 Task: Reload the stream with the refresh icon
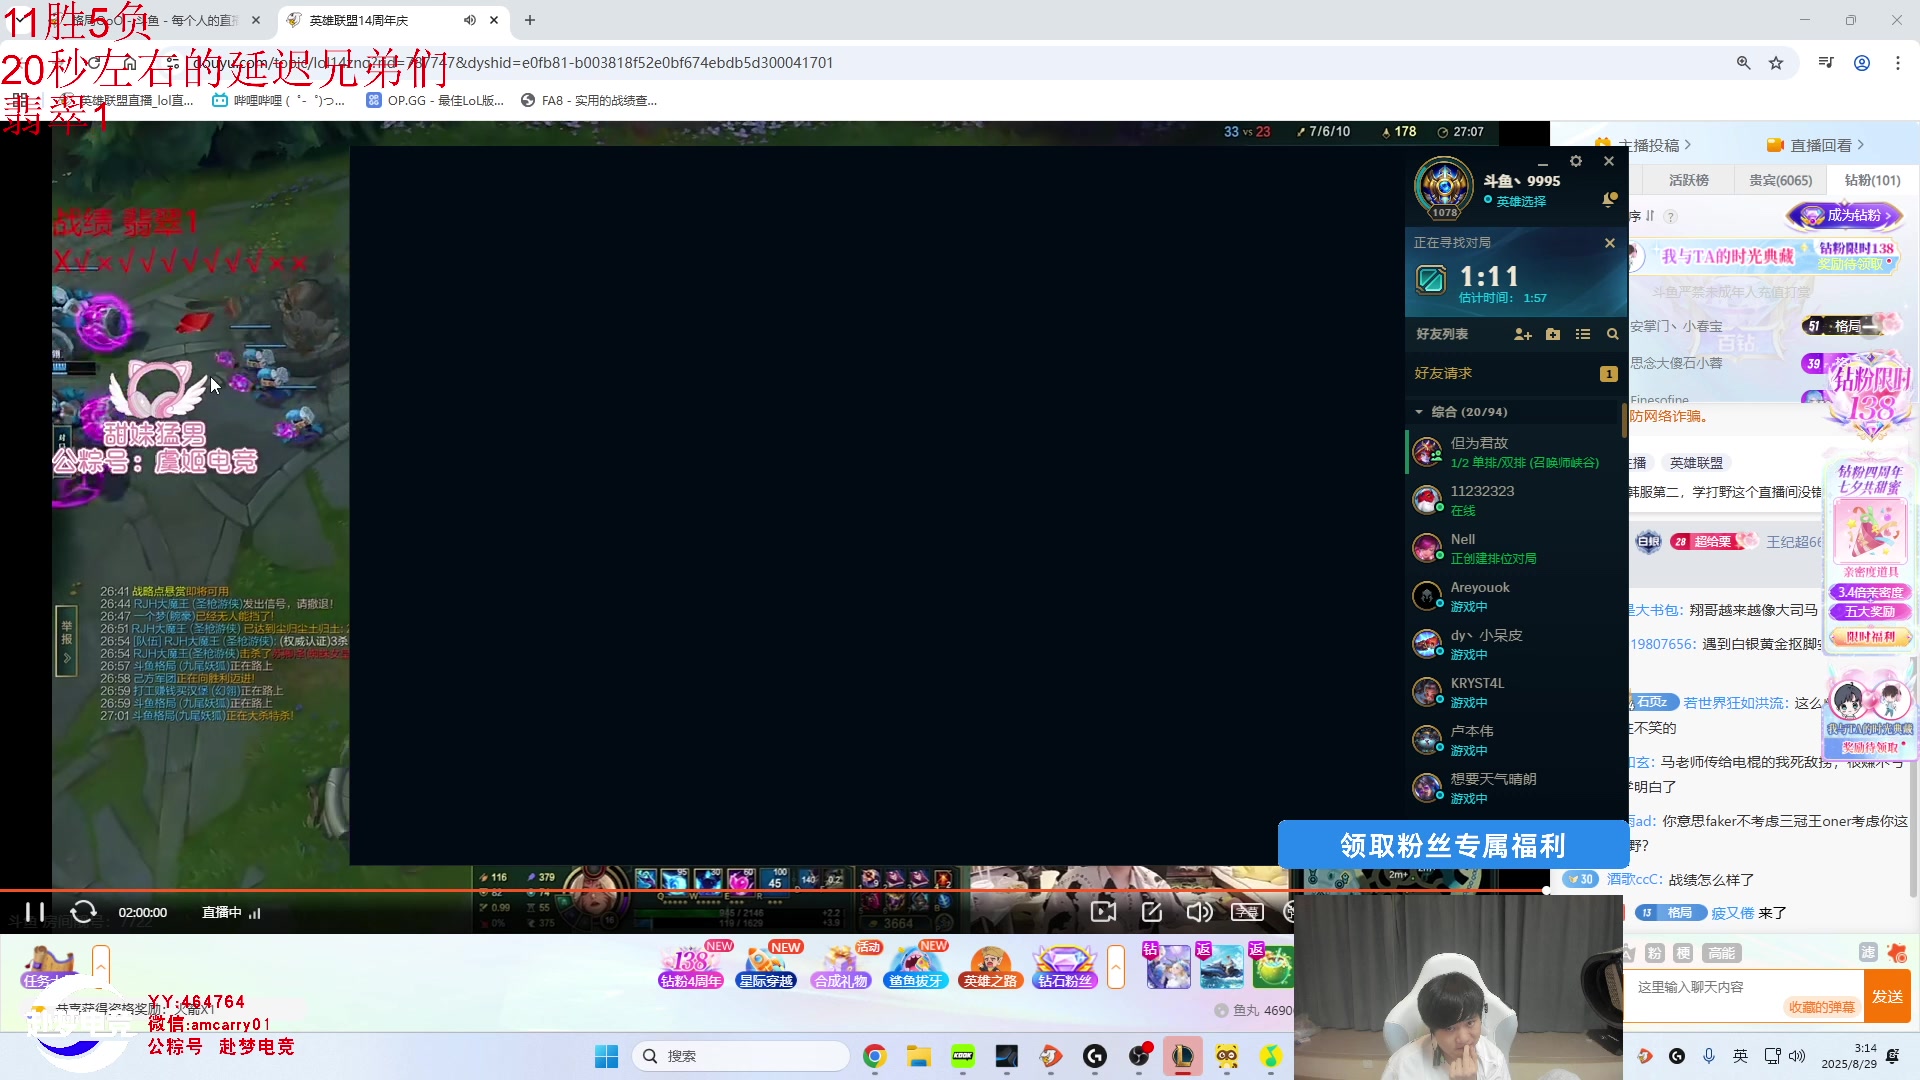pos(84,912)
